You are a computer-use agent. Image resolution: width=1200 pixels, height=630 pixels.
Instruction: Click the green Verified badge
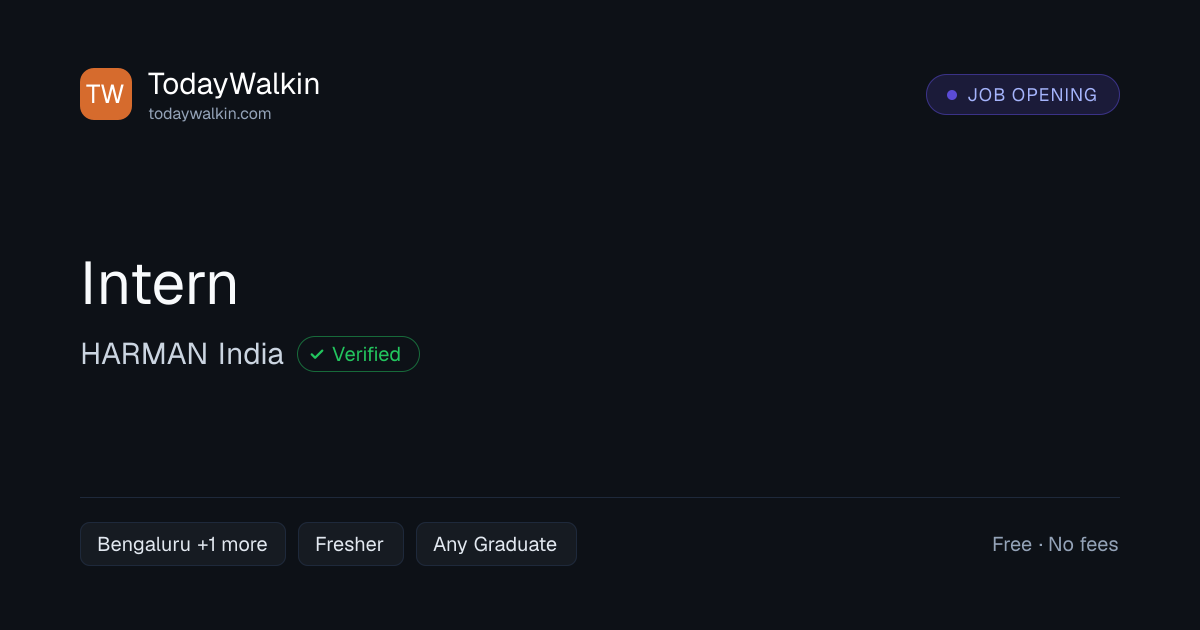click(x=358, y=354)
